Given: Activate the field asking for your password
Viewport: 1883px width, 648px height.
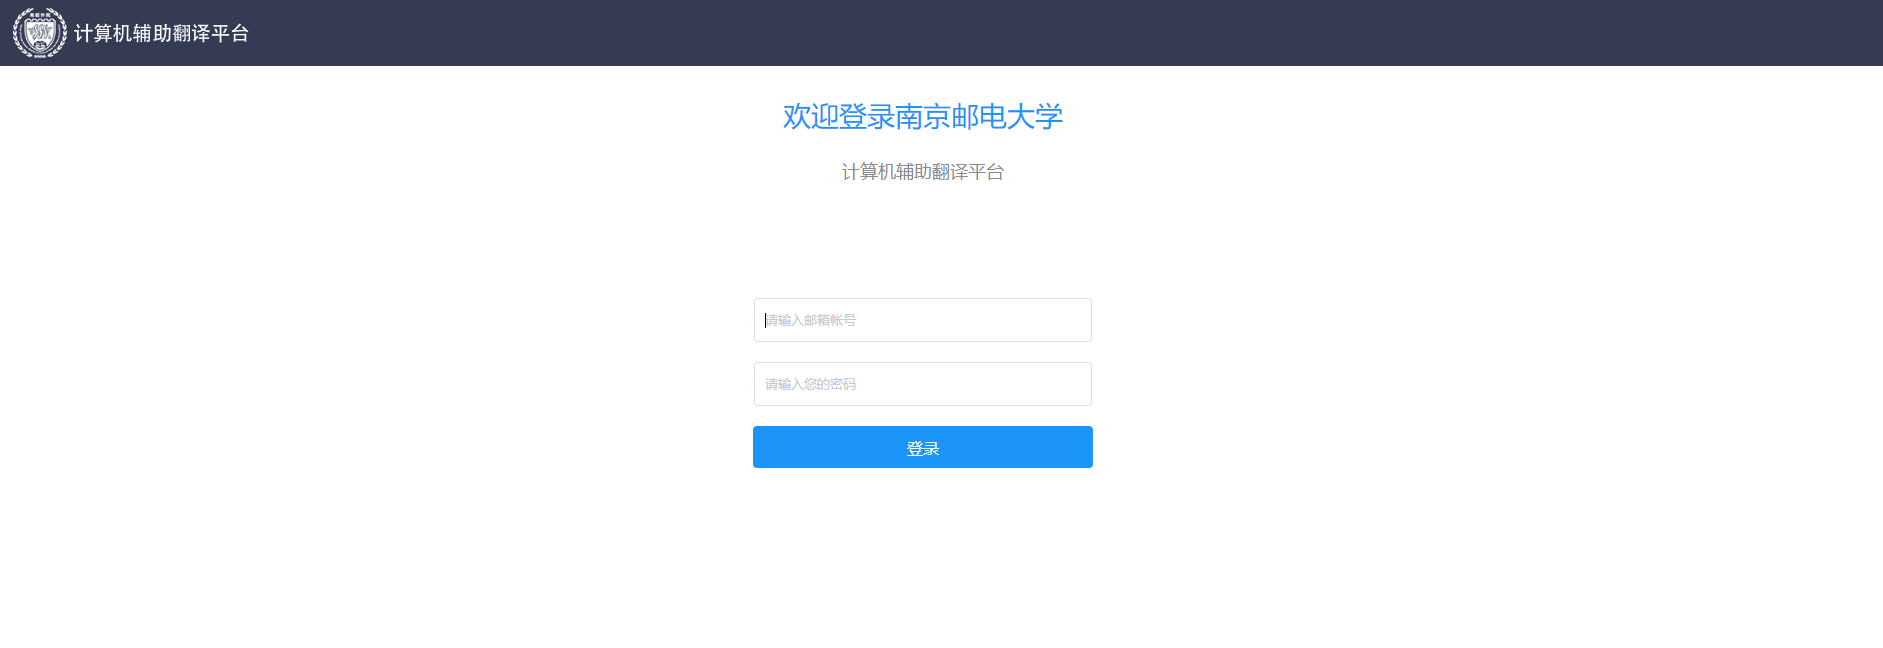Looking at the screenshot, I should pyautogui.click(x=922, y=384).
